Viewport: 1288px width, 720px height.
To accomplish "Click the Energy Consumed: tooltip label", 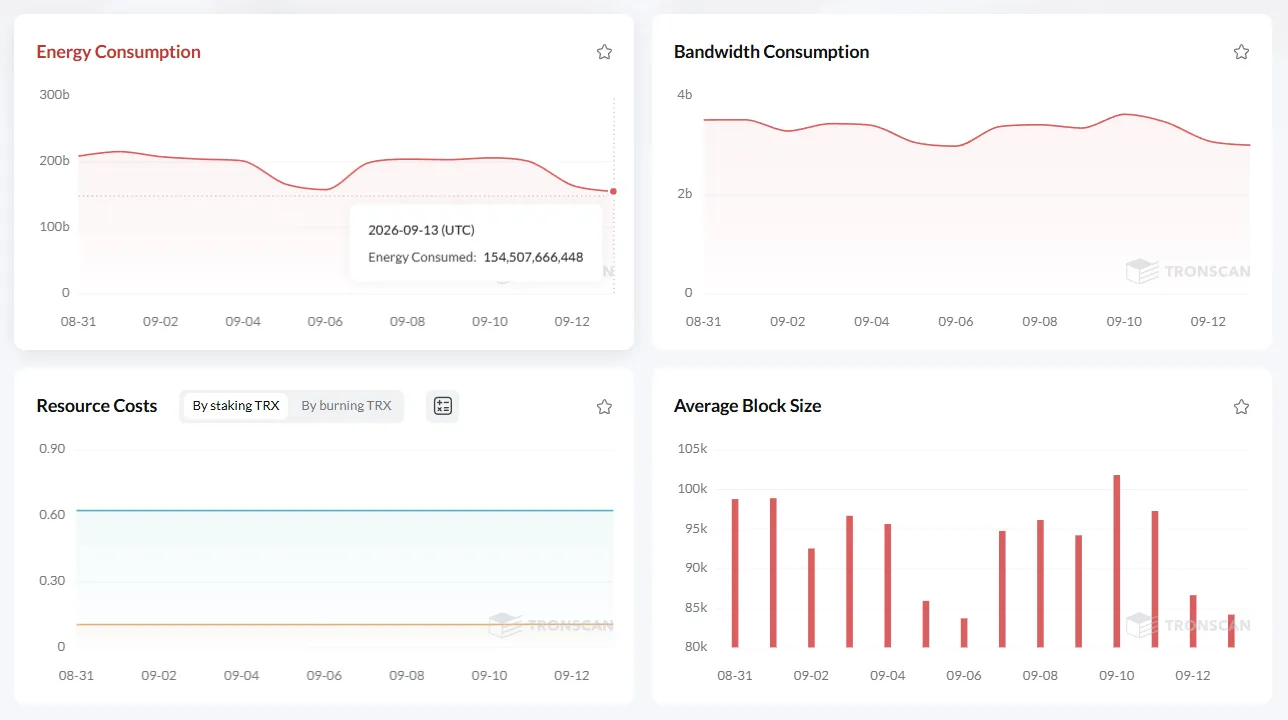I will pyautogui.click(x=422, y=257).
